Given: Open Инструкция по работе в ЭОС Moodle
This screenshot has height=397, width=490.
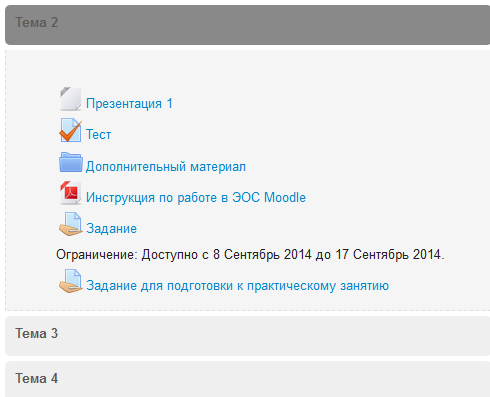Looking at the screenshot, I should [196, 197].
